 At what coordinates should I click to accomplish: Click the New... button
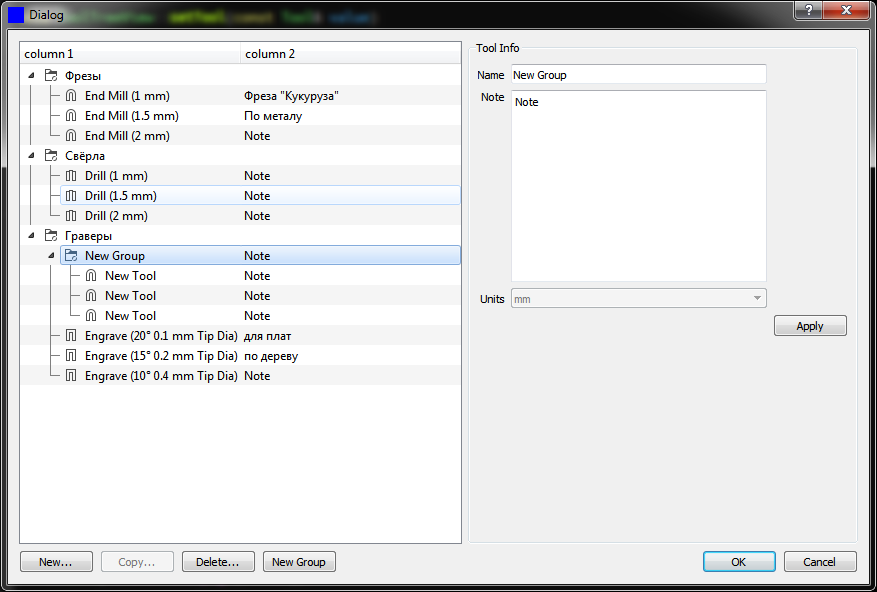coord(56,562)
